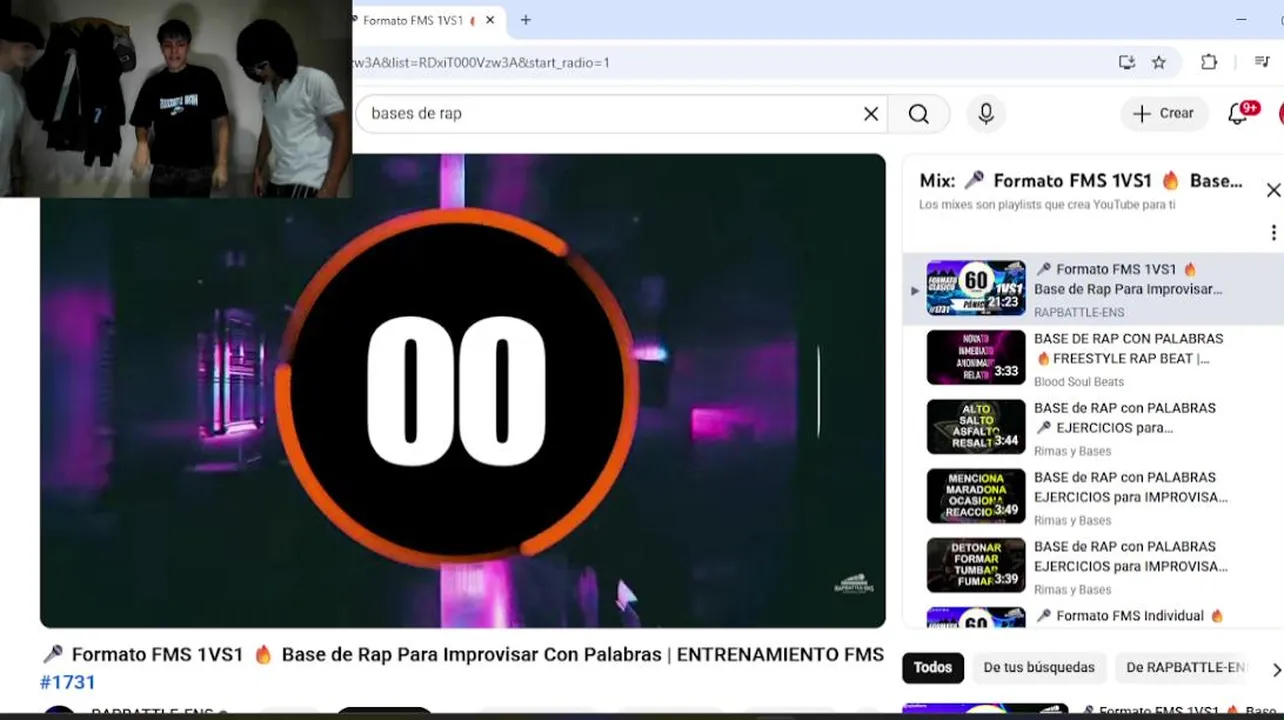Click the Crear button
This screenshot has width=1284, height=720.
click(1163, 114)
